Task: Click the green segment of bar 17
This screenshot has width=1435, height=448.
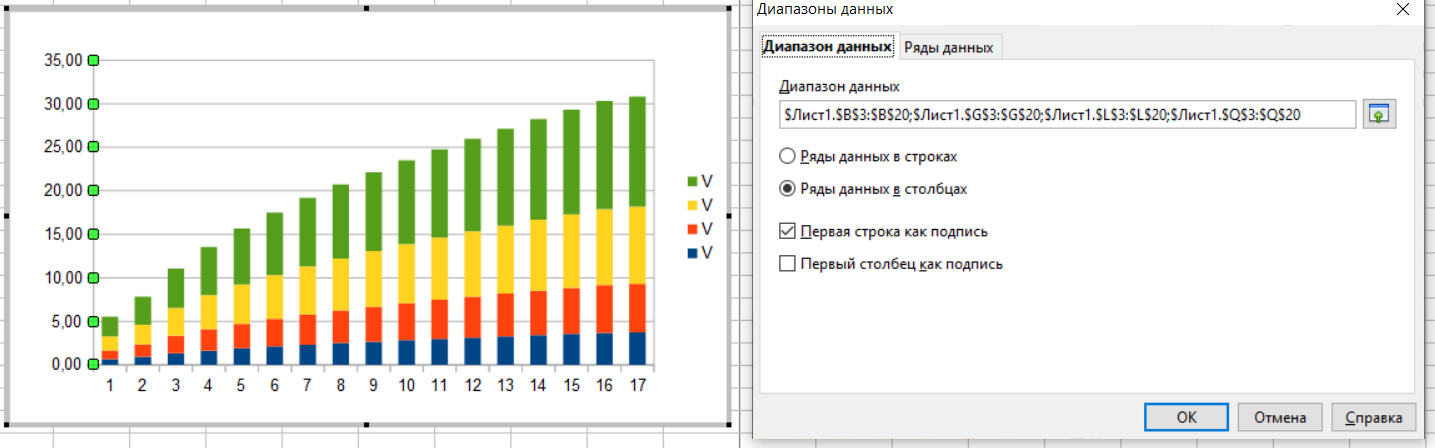Action: click(x=636, y=151)
